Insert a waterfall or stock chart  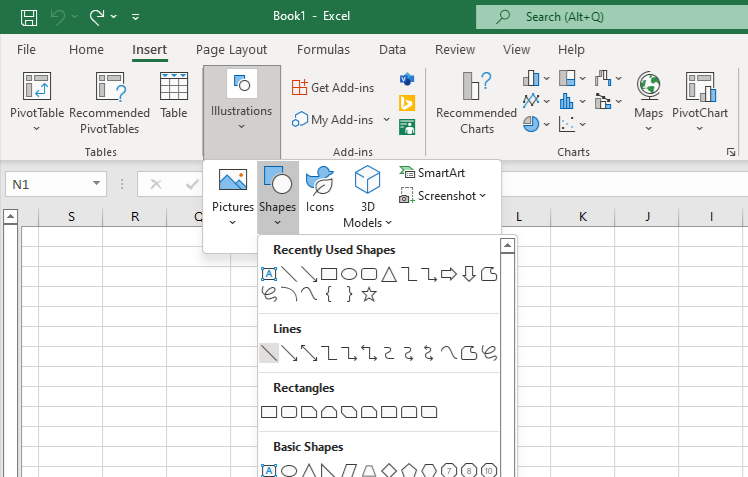608,78
